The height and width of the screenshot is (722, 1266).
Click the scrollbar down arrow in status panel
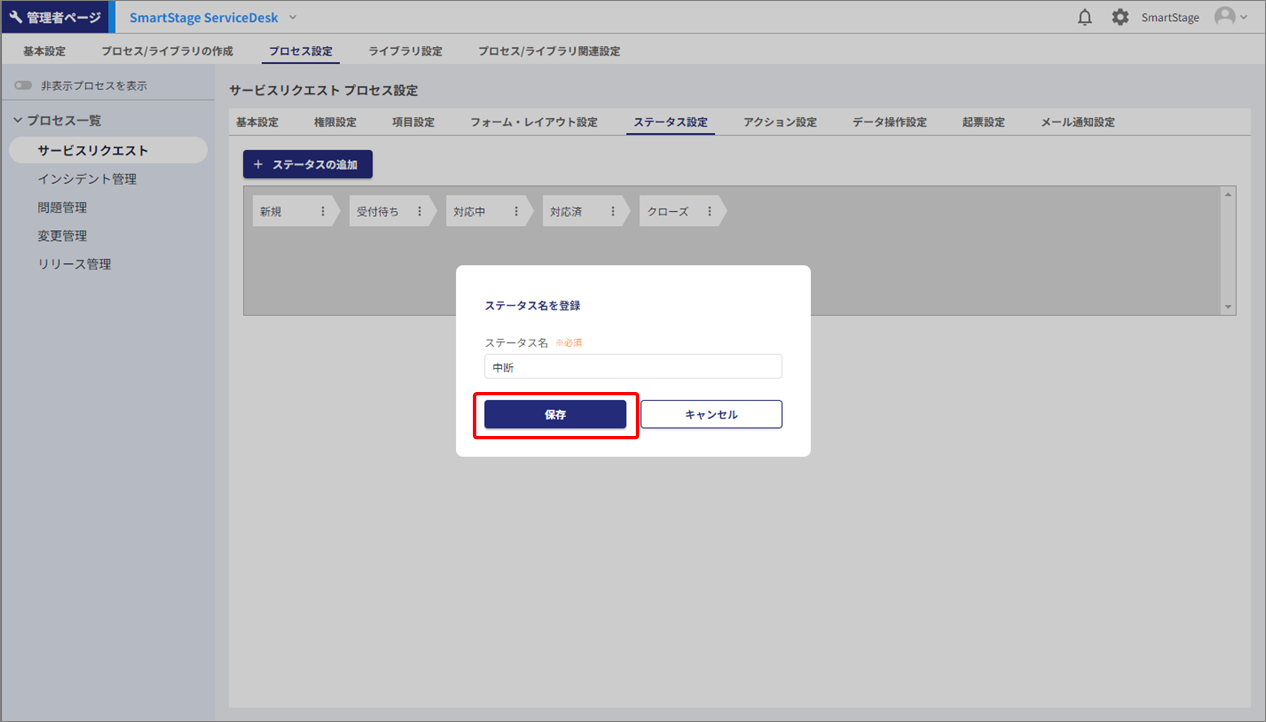[x=1229, y=307]
